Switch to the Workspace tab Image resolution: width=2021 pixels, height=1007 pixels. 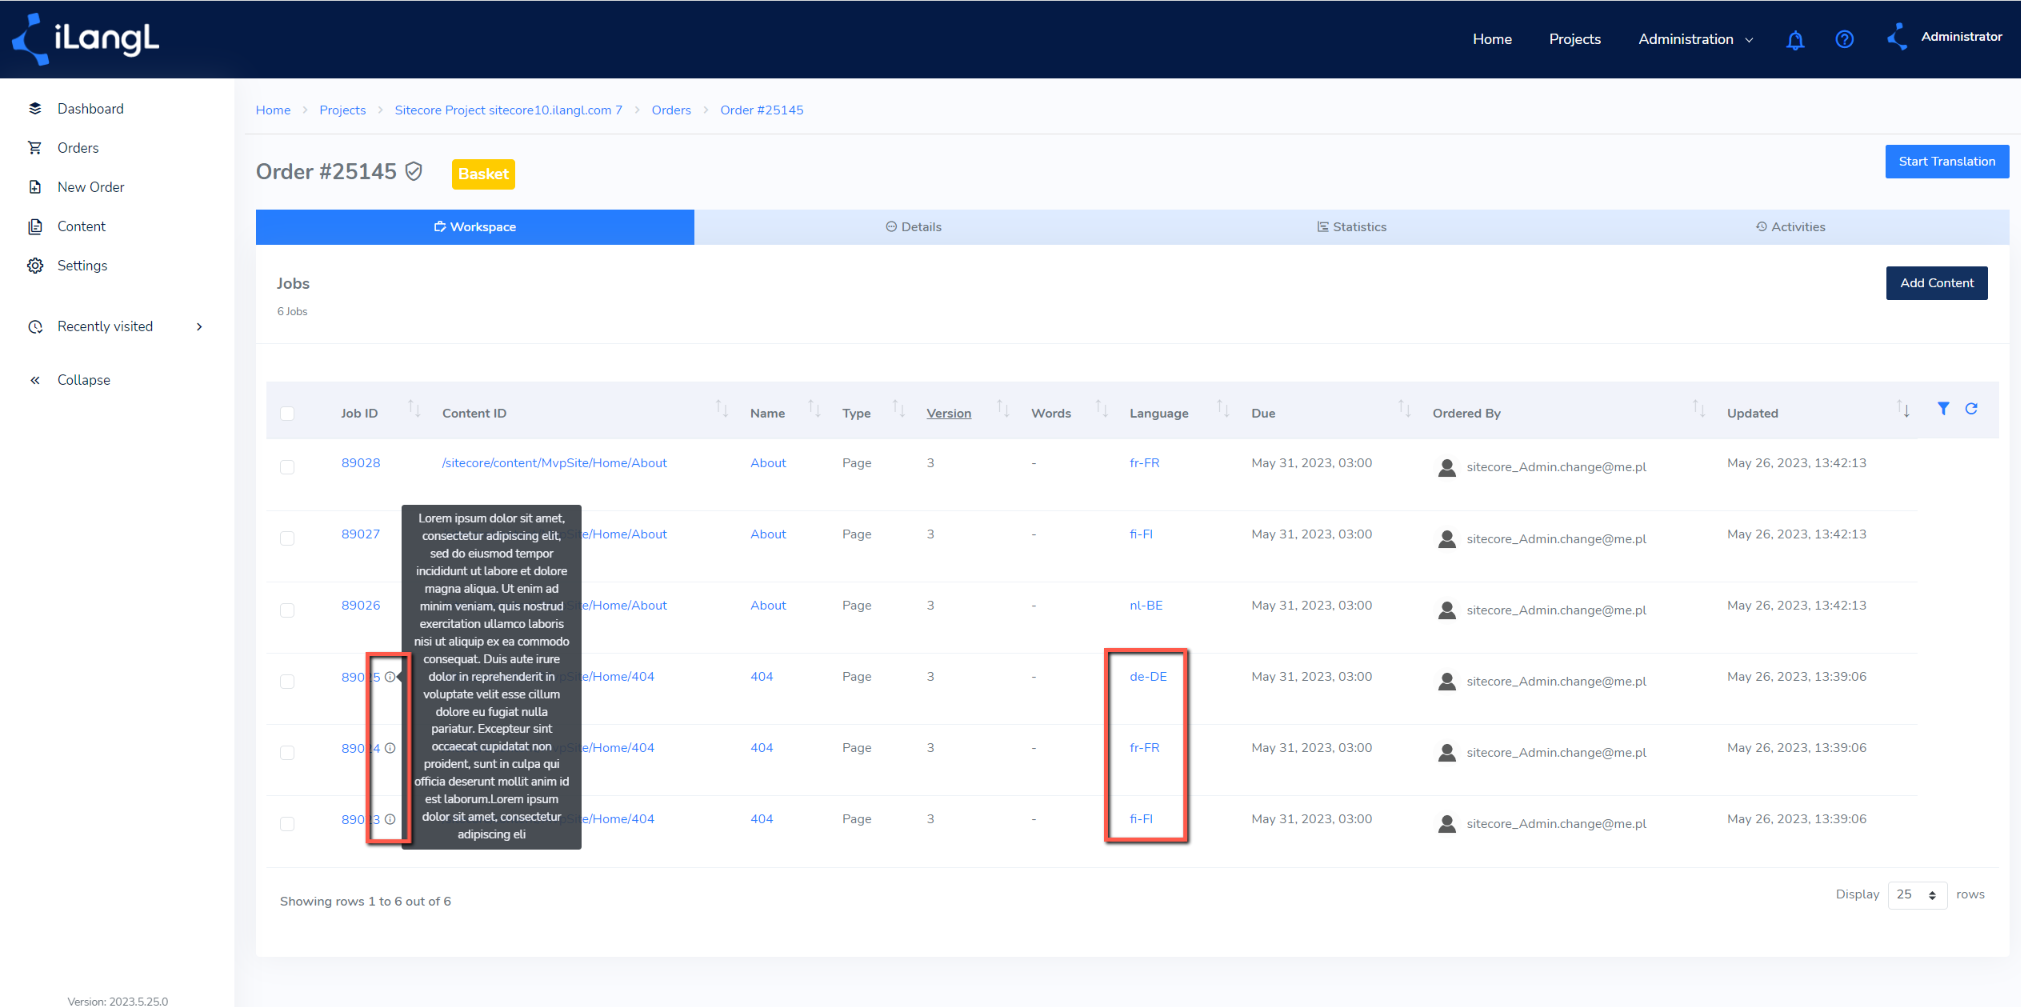click(475, 227)
